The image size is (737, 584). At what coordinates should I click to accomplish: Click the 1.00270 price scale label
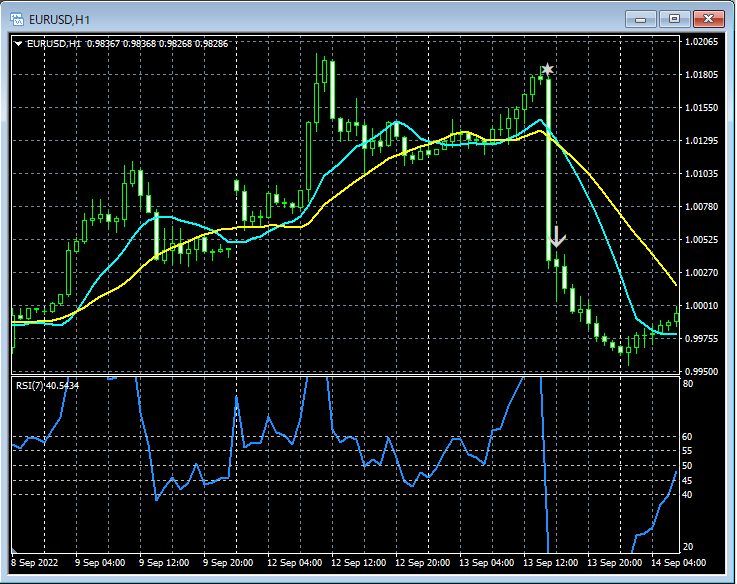(701, 273)
